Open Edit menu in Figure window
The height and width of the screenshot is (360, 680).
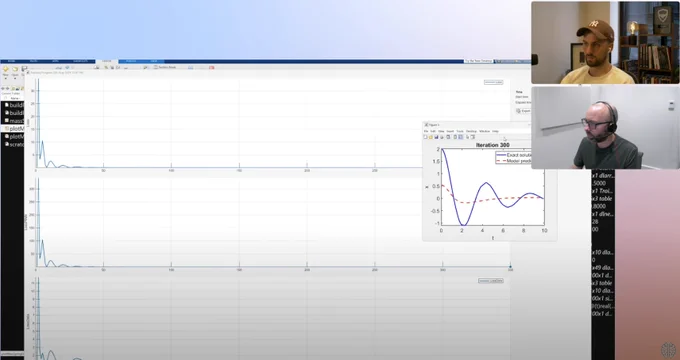(433, 131)
